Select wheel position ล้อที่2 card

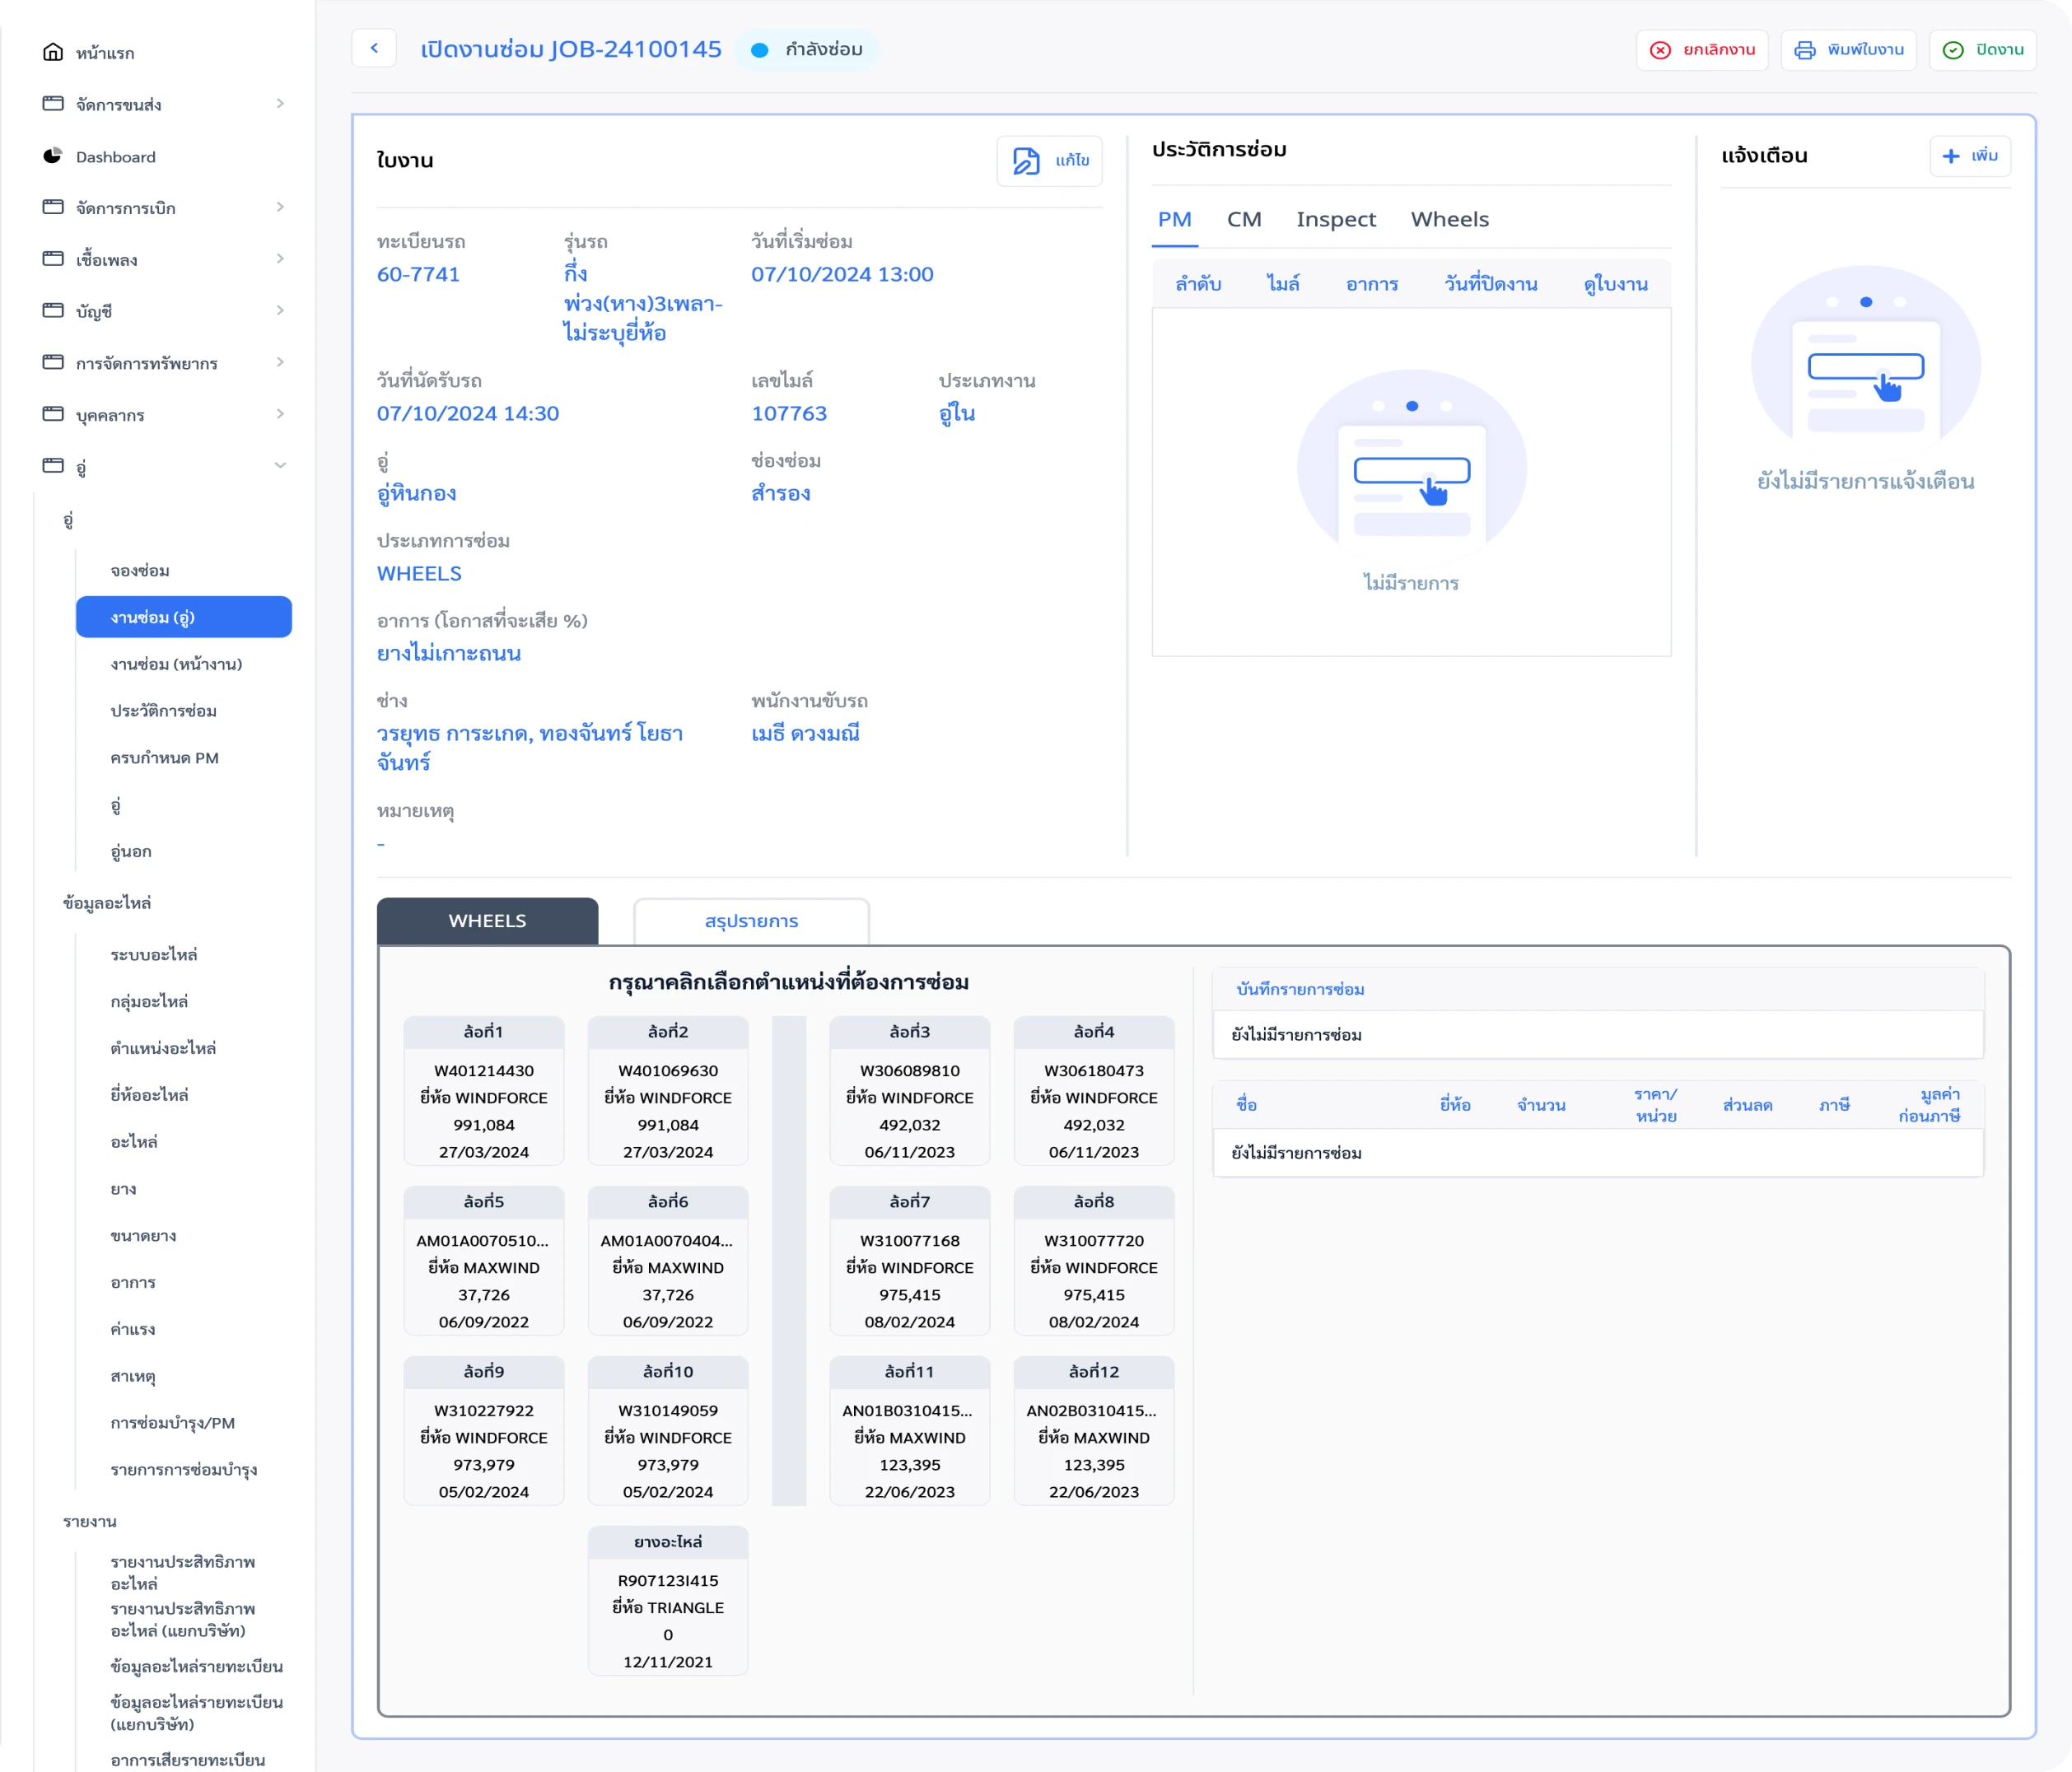point(668,1091)
